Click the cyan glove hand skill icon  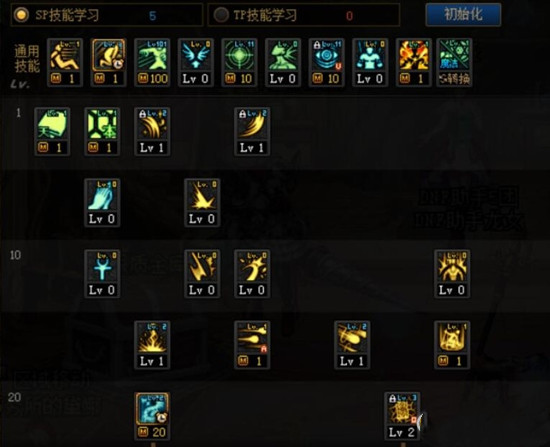102,202
